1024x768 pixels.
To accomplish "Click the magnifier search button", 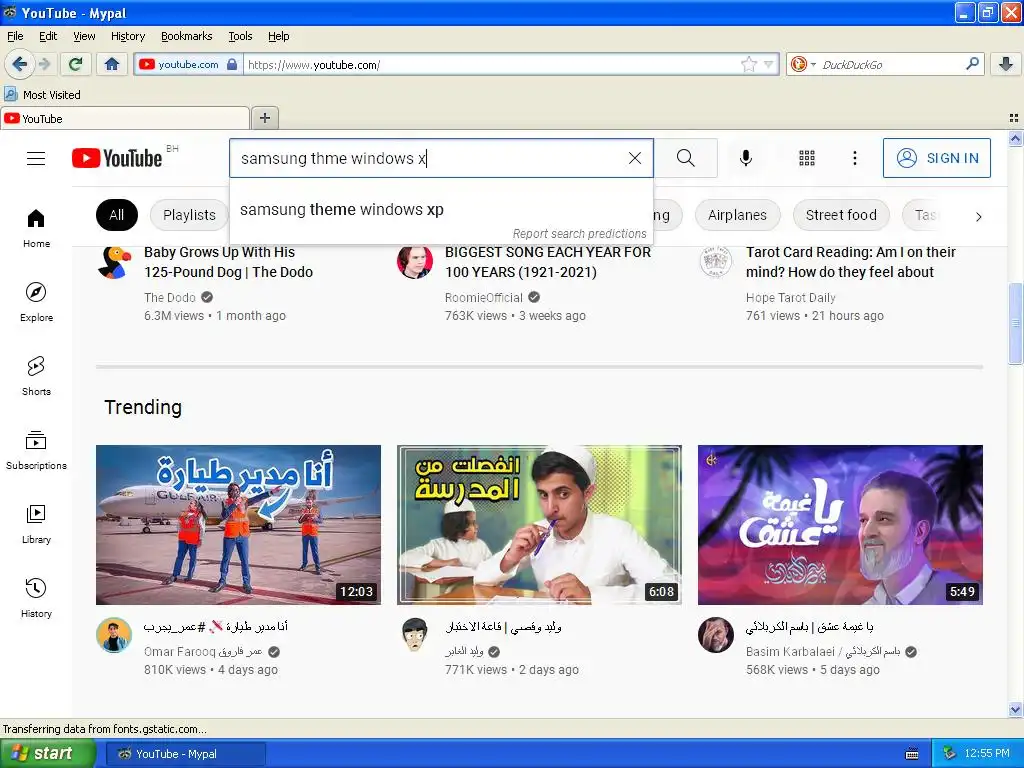I will [686, 158].
